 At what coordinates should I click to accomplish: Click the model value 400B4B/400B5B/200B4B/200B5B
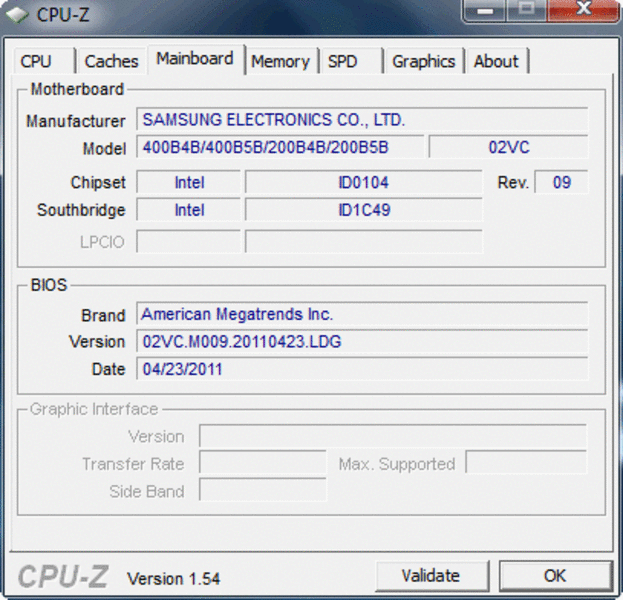(x=280, y=147)
